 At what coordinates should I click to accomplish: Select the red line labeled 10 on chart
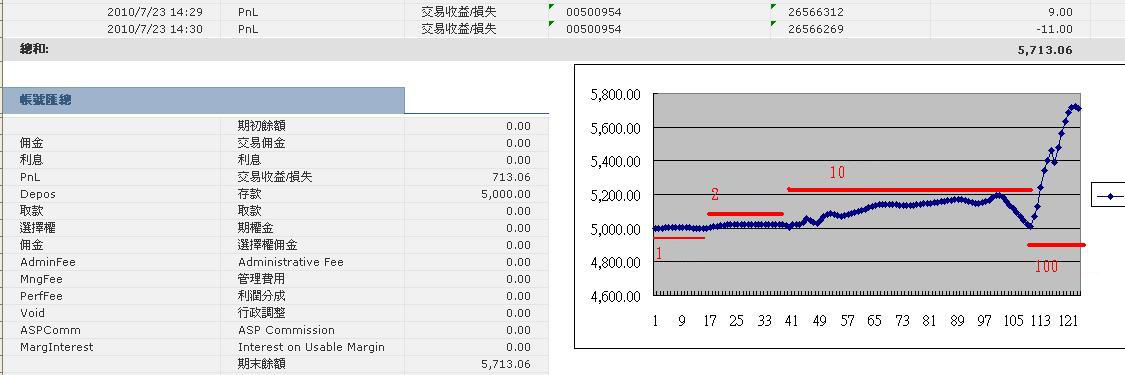click(x=910, y=190)
